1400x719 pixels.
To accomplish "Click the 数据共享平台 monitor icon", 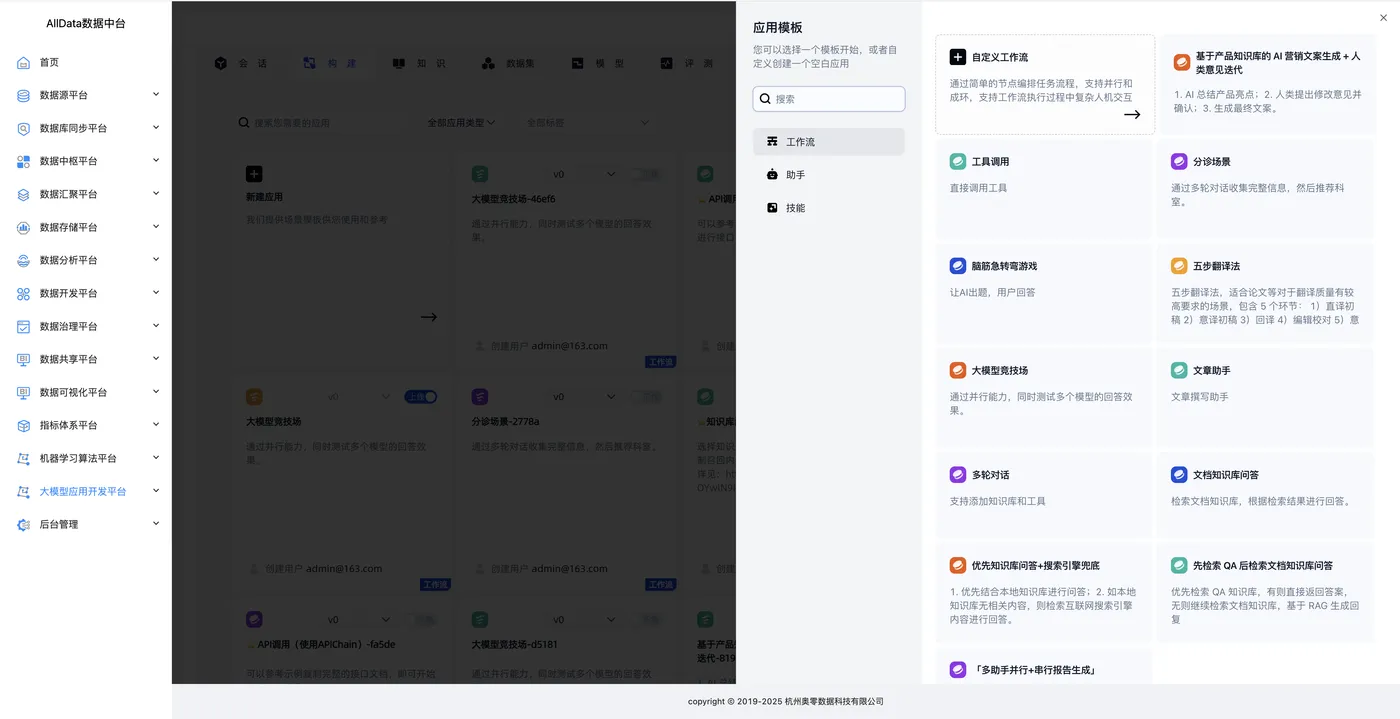I will pos(23,359).
